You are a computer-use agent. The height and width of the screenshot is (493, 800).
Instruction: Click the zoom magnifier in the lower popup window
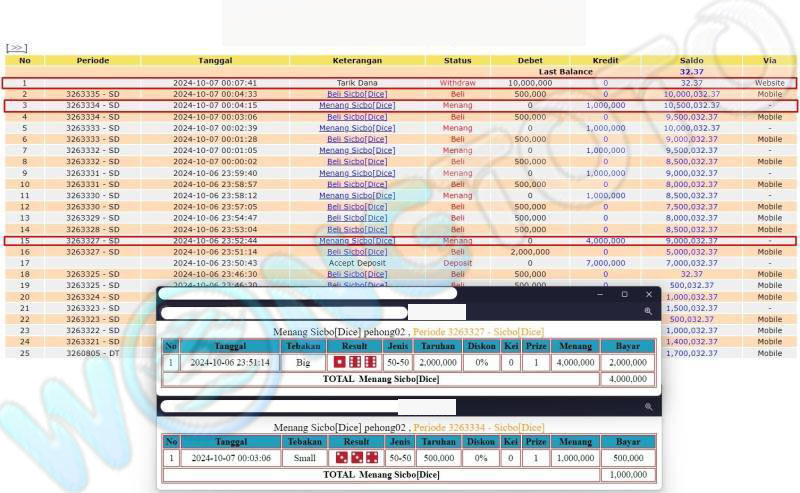(x=648, y=407)
